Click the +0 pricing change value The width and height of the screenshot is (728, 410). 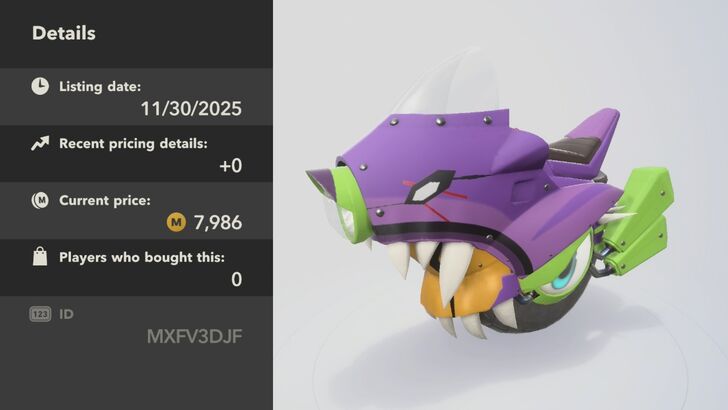click(231, 166)
